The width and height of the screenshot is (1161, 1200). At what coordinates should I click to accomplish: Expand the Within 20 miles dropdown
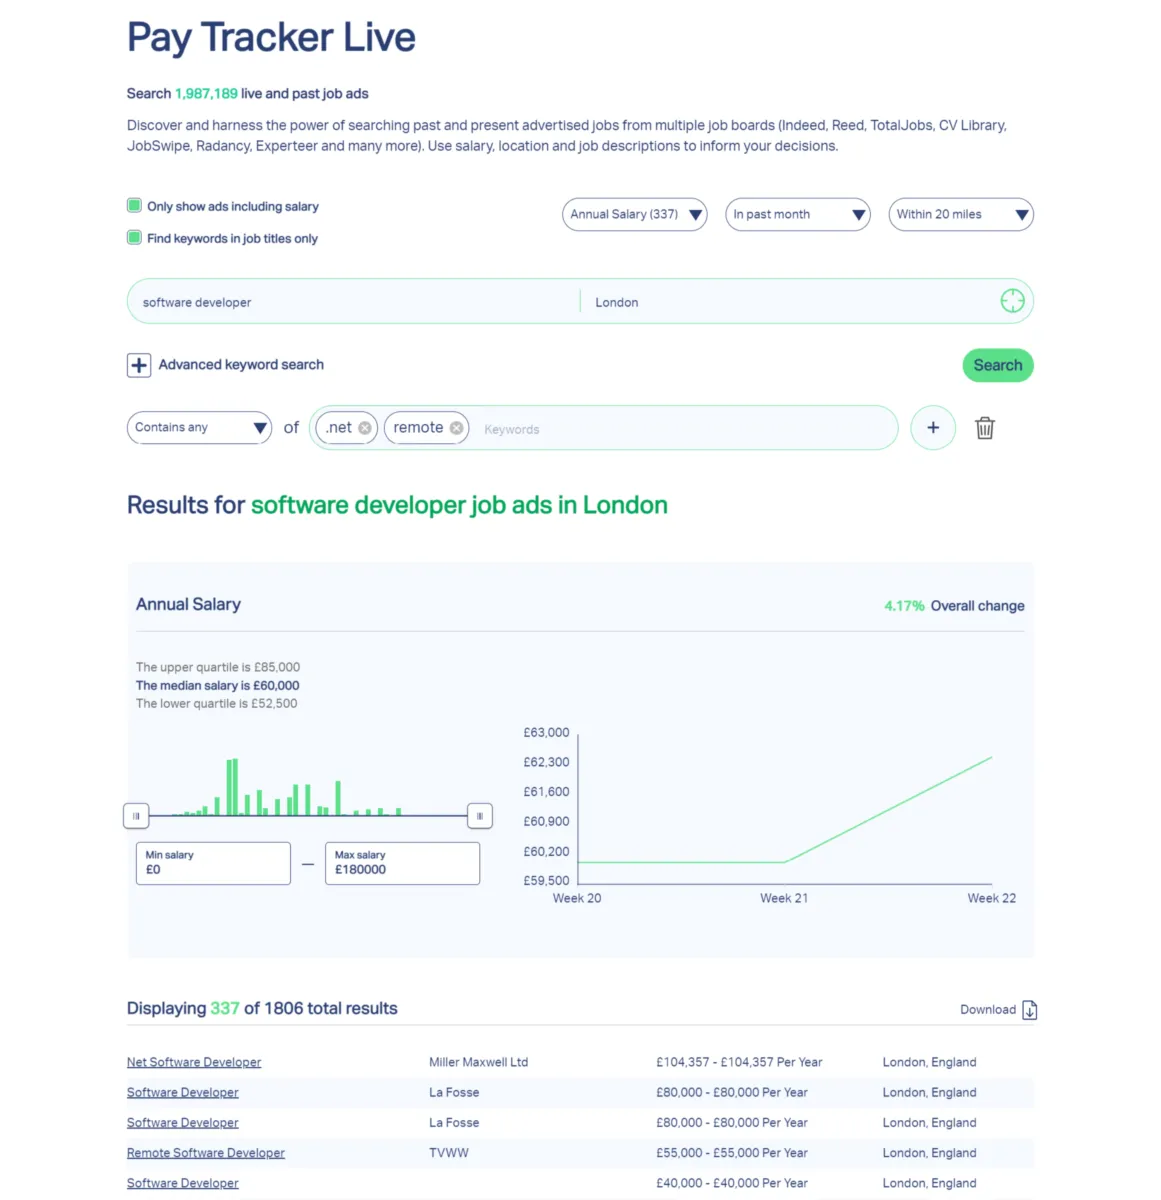[x=960, y=214]
